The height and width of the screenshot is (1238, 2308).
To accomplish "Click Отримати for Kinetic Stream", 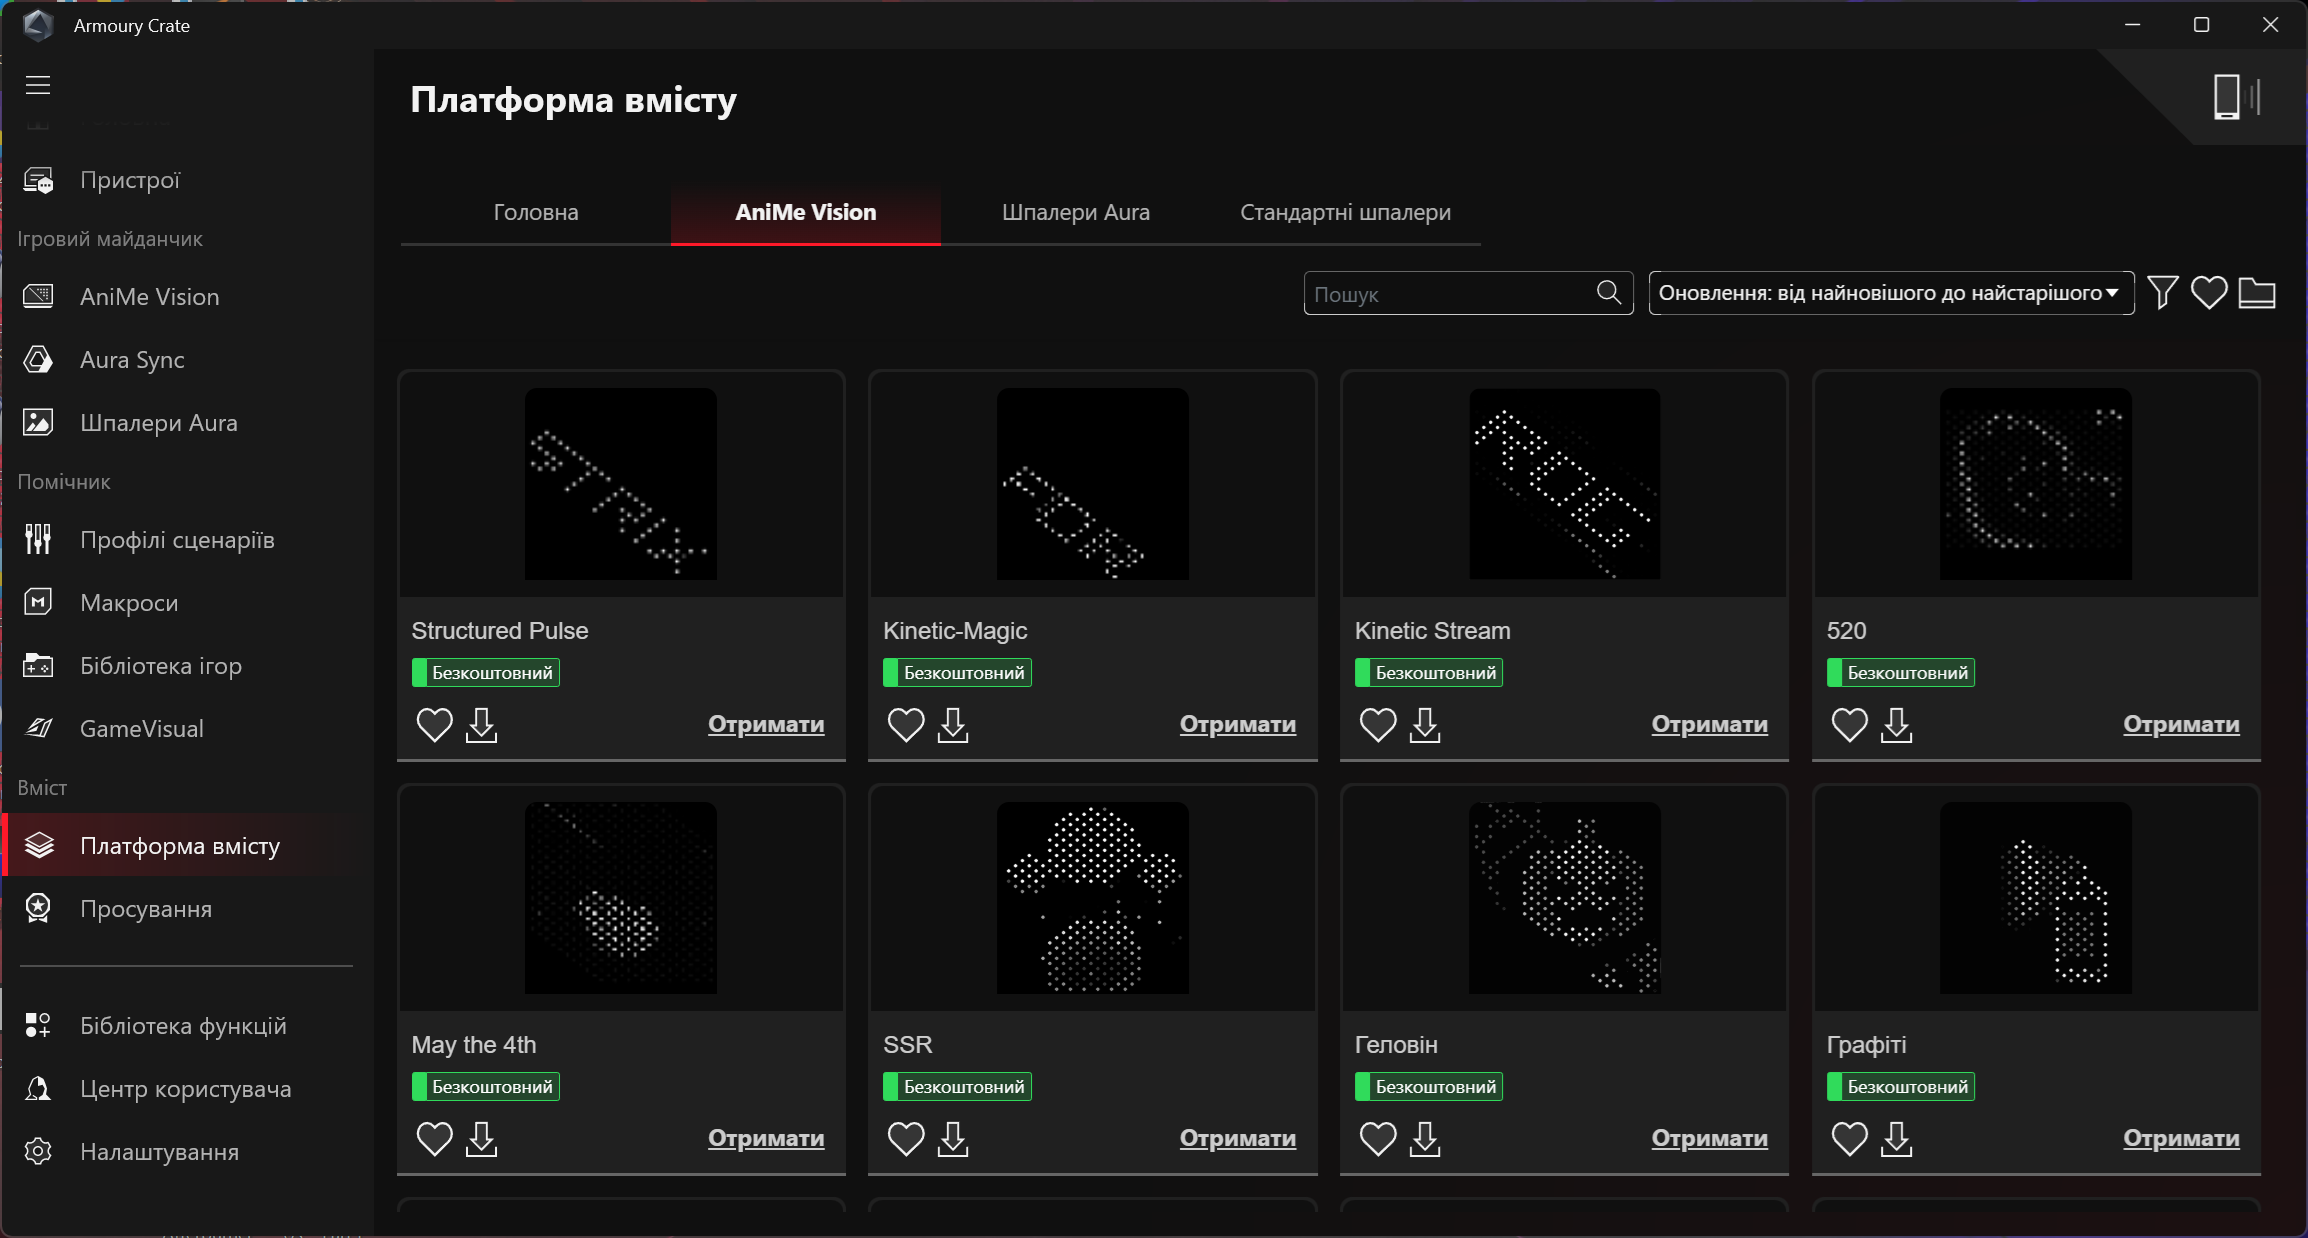I will tap(1709, 724).
